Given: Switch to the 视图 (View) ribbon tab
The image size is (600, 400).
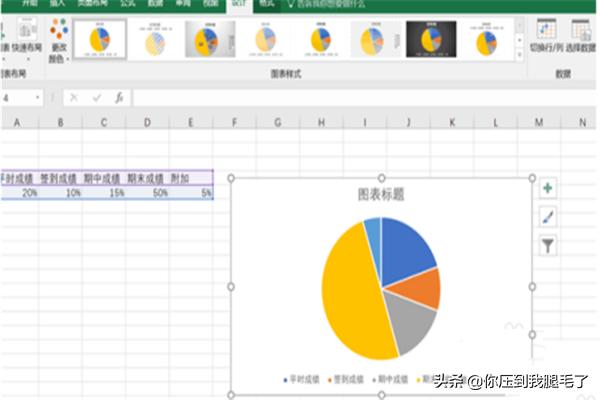Looking at the screenshot, I should tap(211, 3).
